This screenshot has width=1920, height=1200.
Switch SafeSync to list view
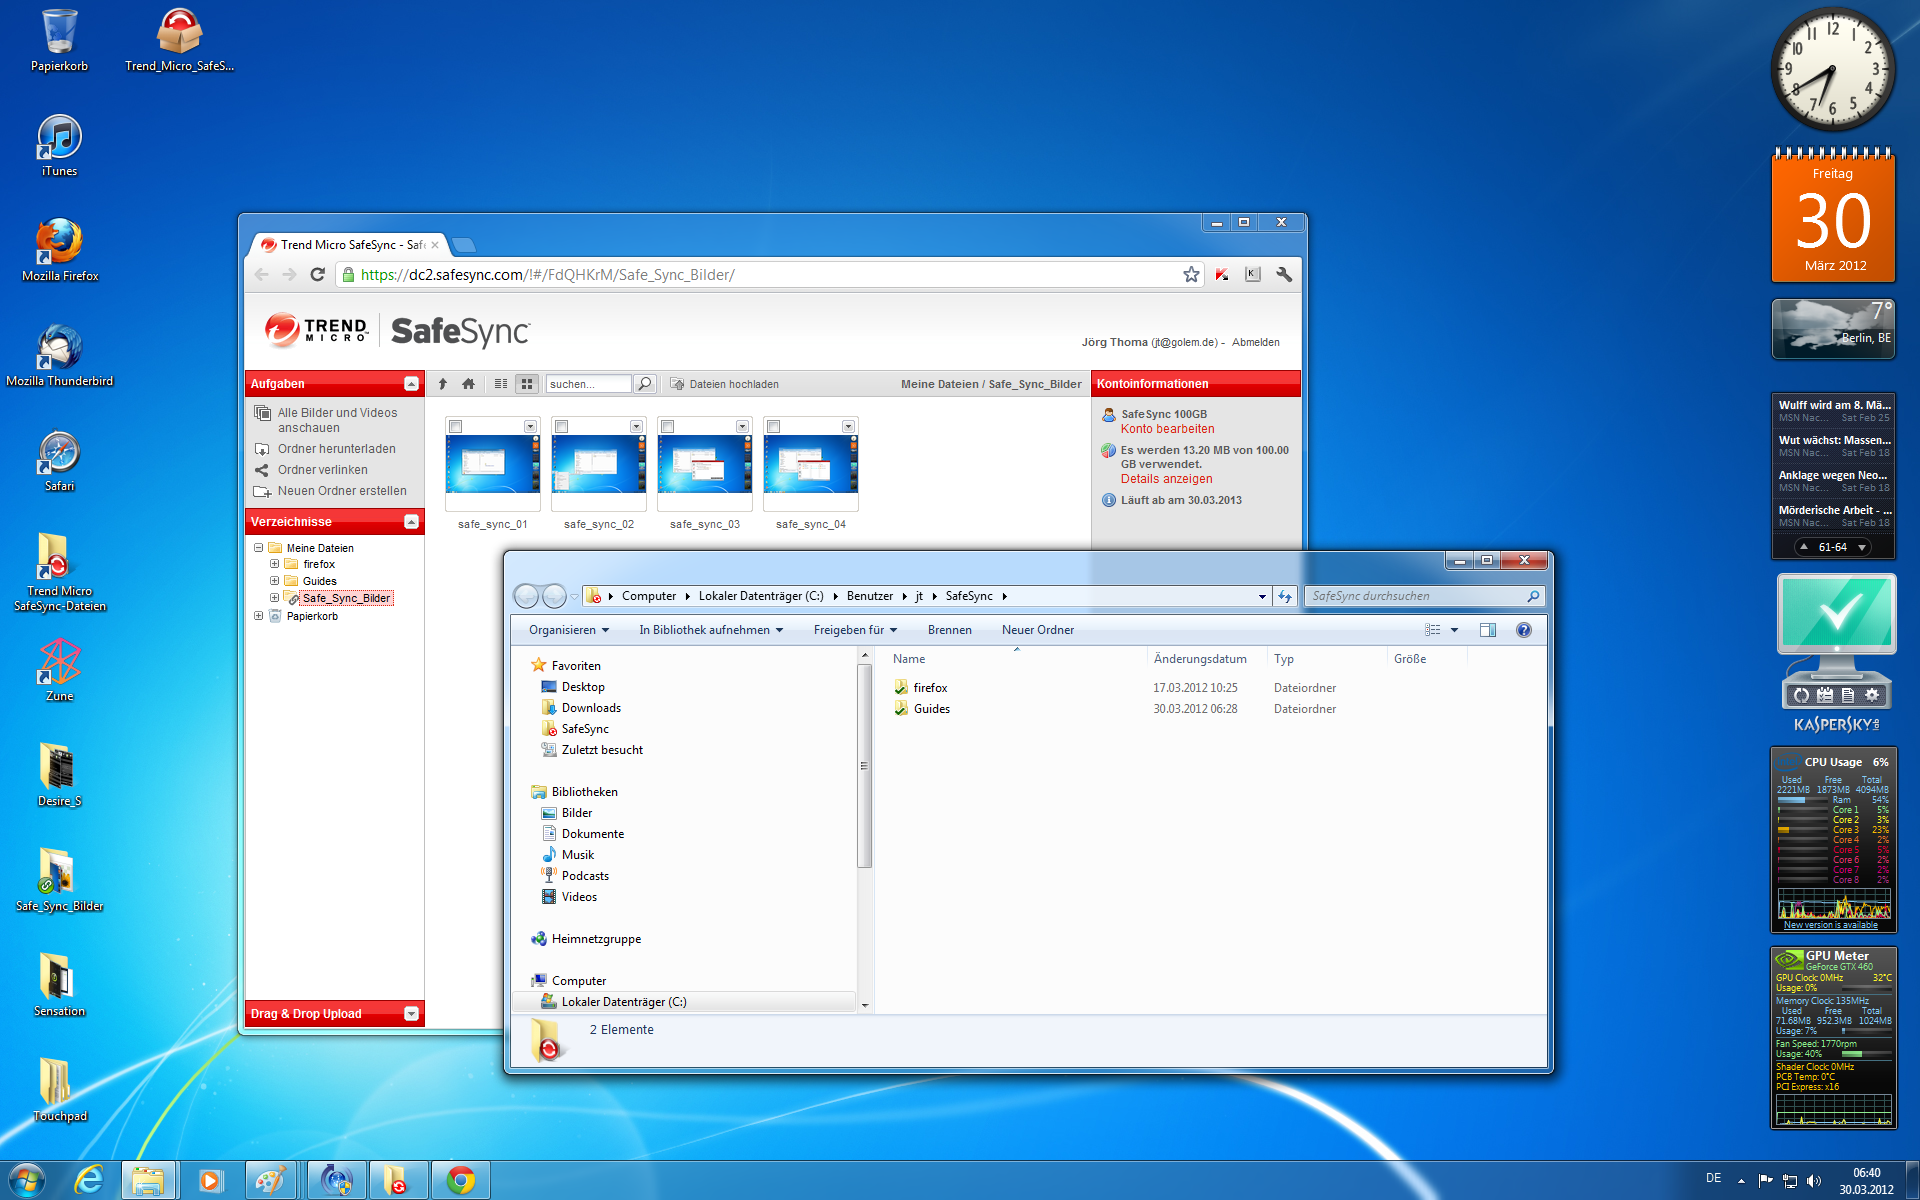pyautogui.click(x=500, y=383)
